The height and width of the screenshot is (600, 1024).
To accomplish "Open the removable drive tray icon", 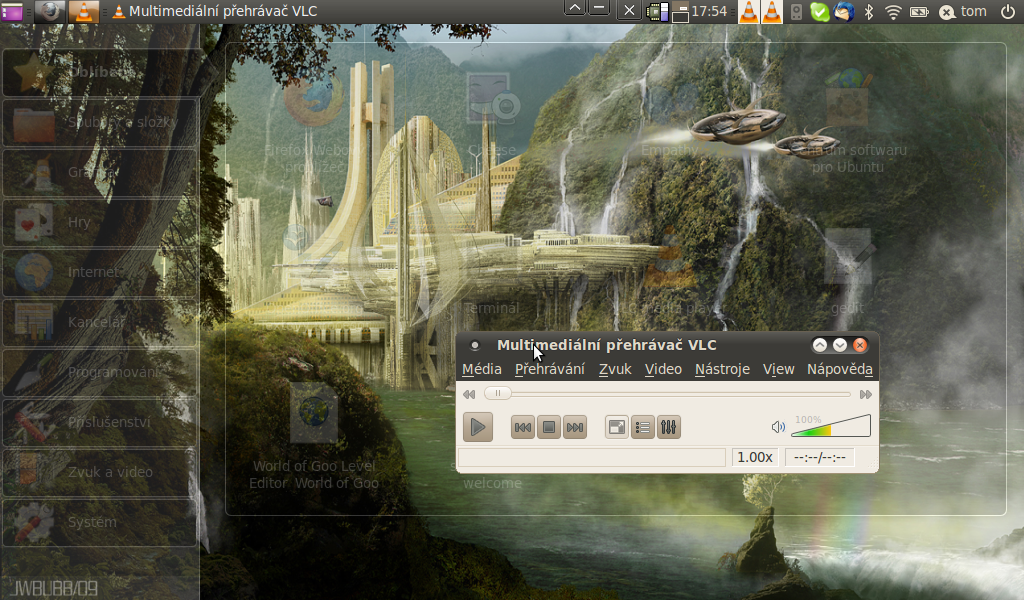I will pos(796,12).
